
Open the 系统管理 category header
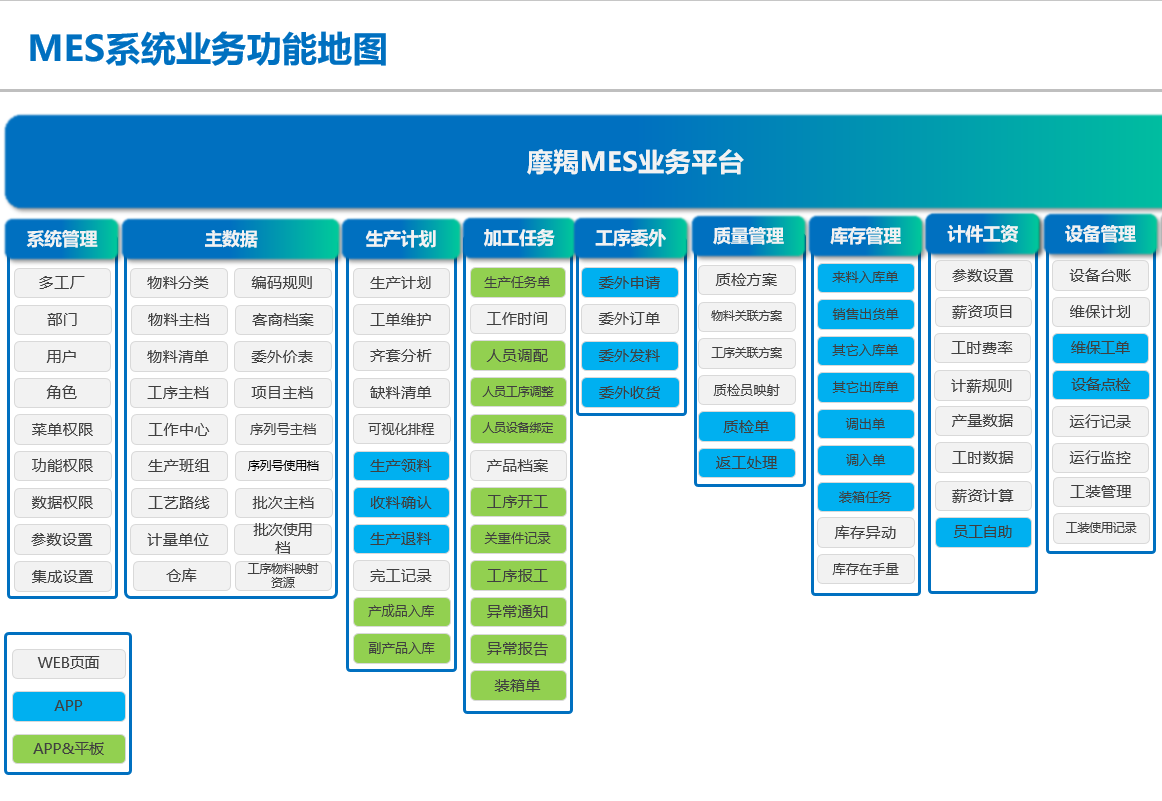62,239
